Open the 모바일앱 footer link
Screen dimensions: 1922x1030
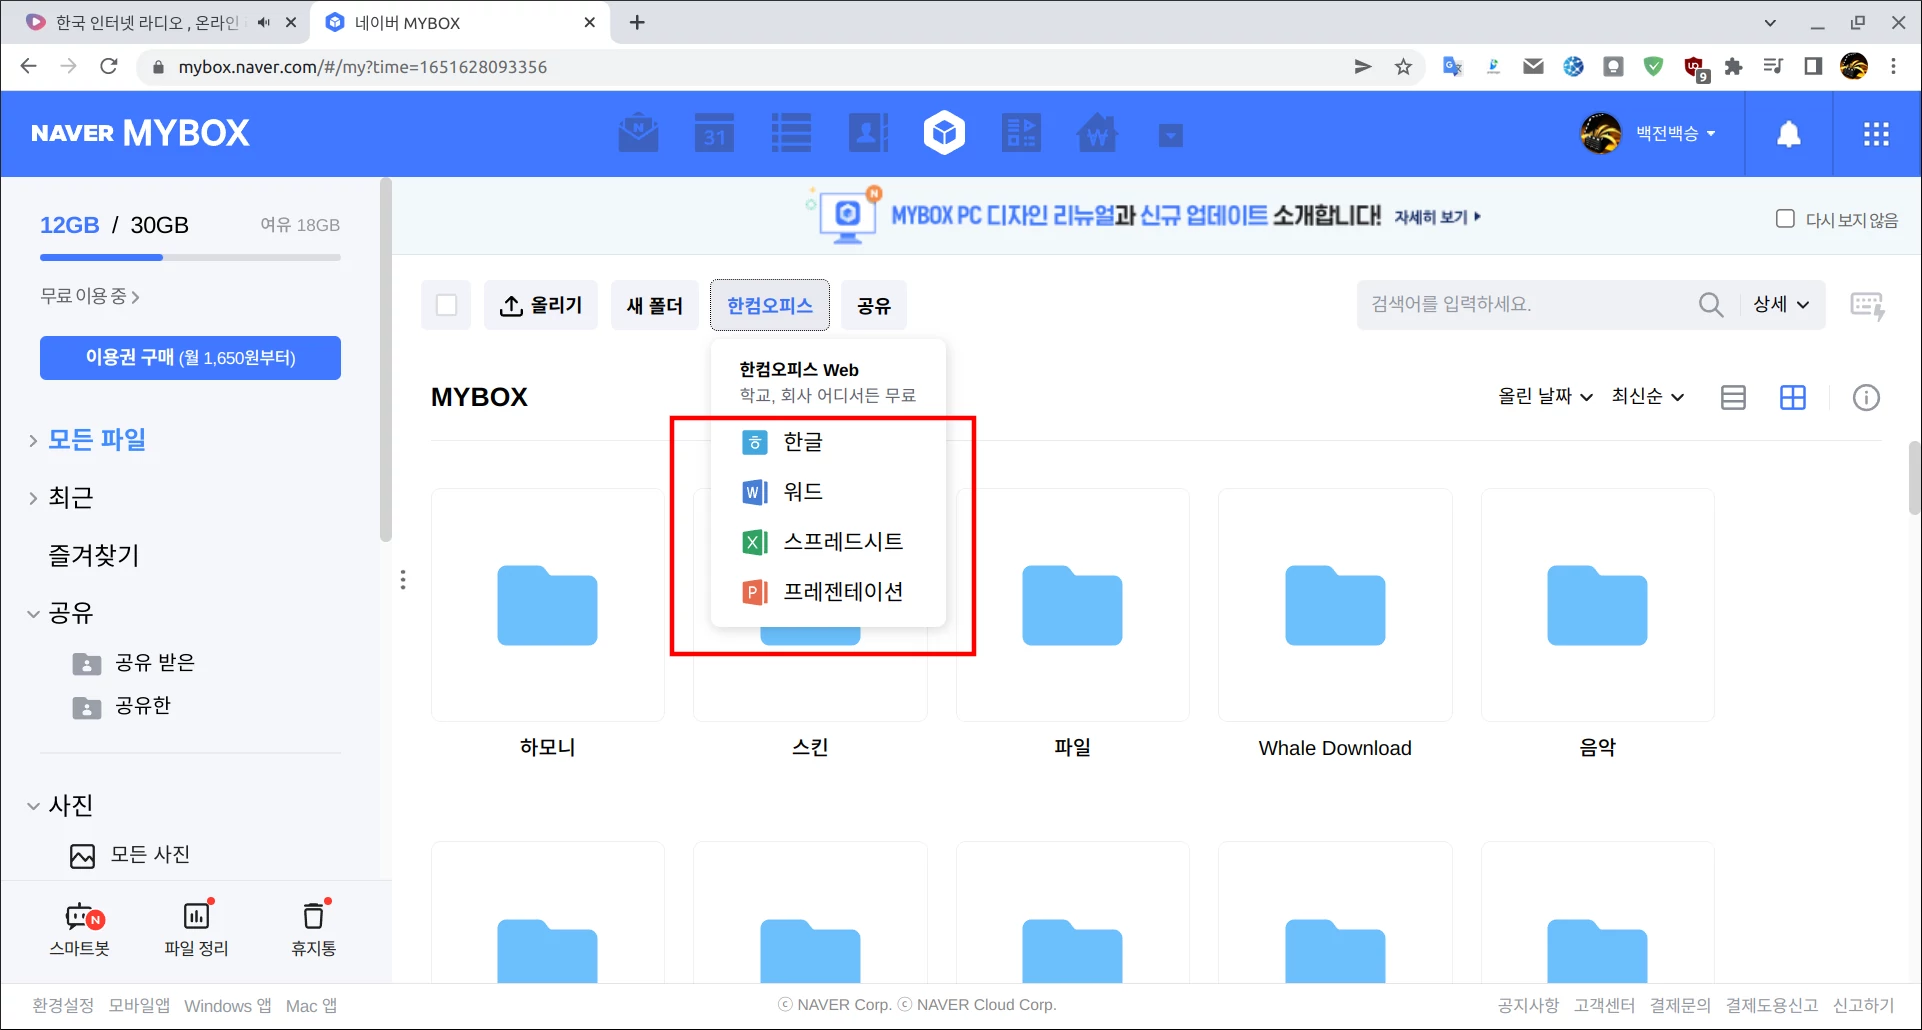click(139, 1005)
